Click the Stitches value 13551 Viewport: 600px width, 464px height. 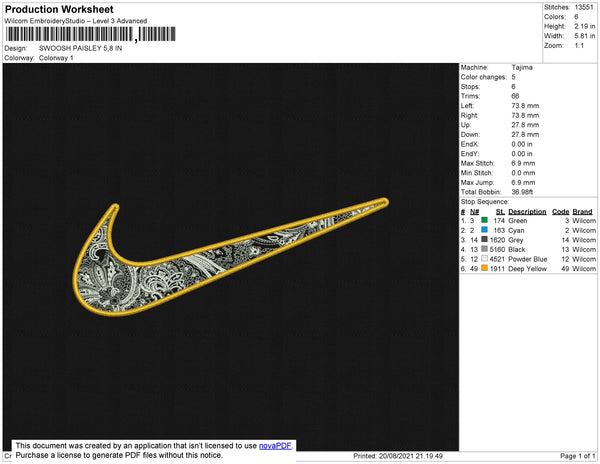pos(584,7)
